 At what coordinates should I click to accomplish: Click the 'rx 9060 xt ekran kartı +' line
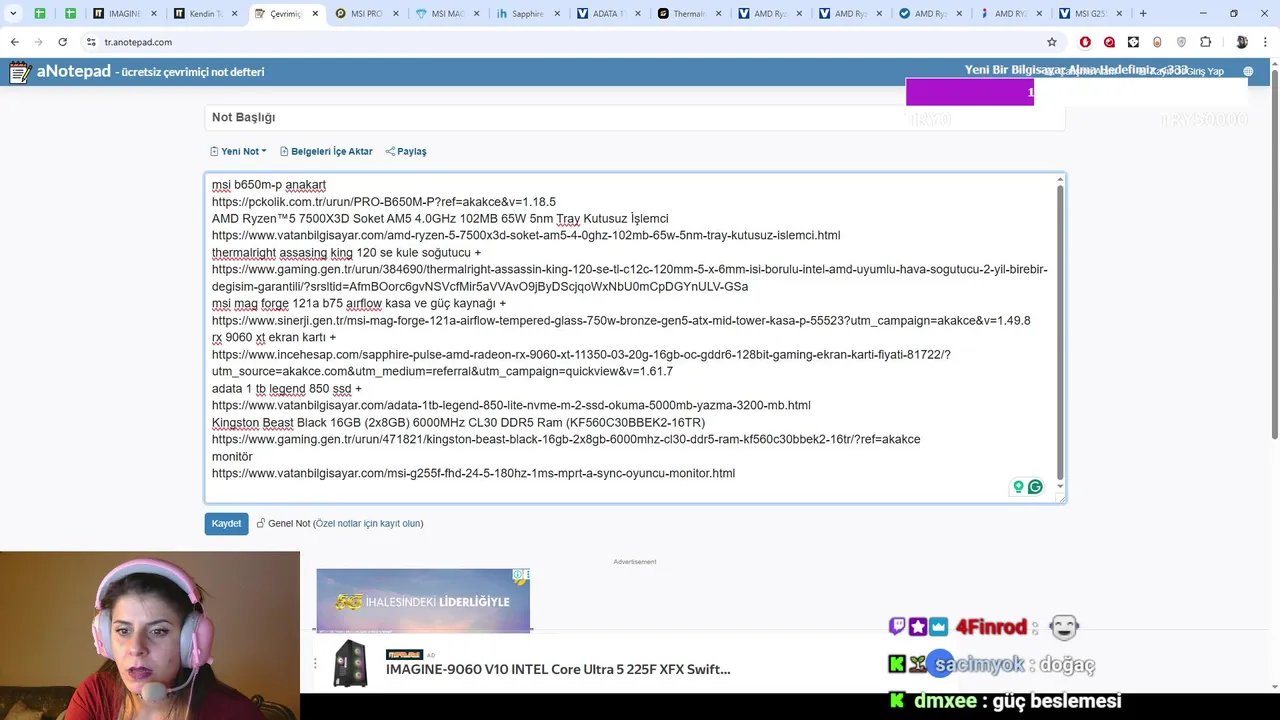coord(274,338)
